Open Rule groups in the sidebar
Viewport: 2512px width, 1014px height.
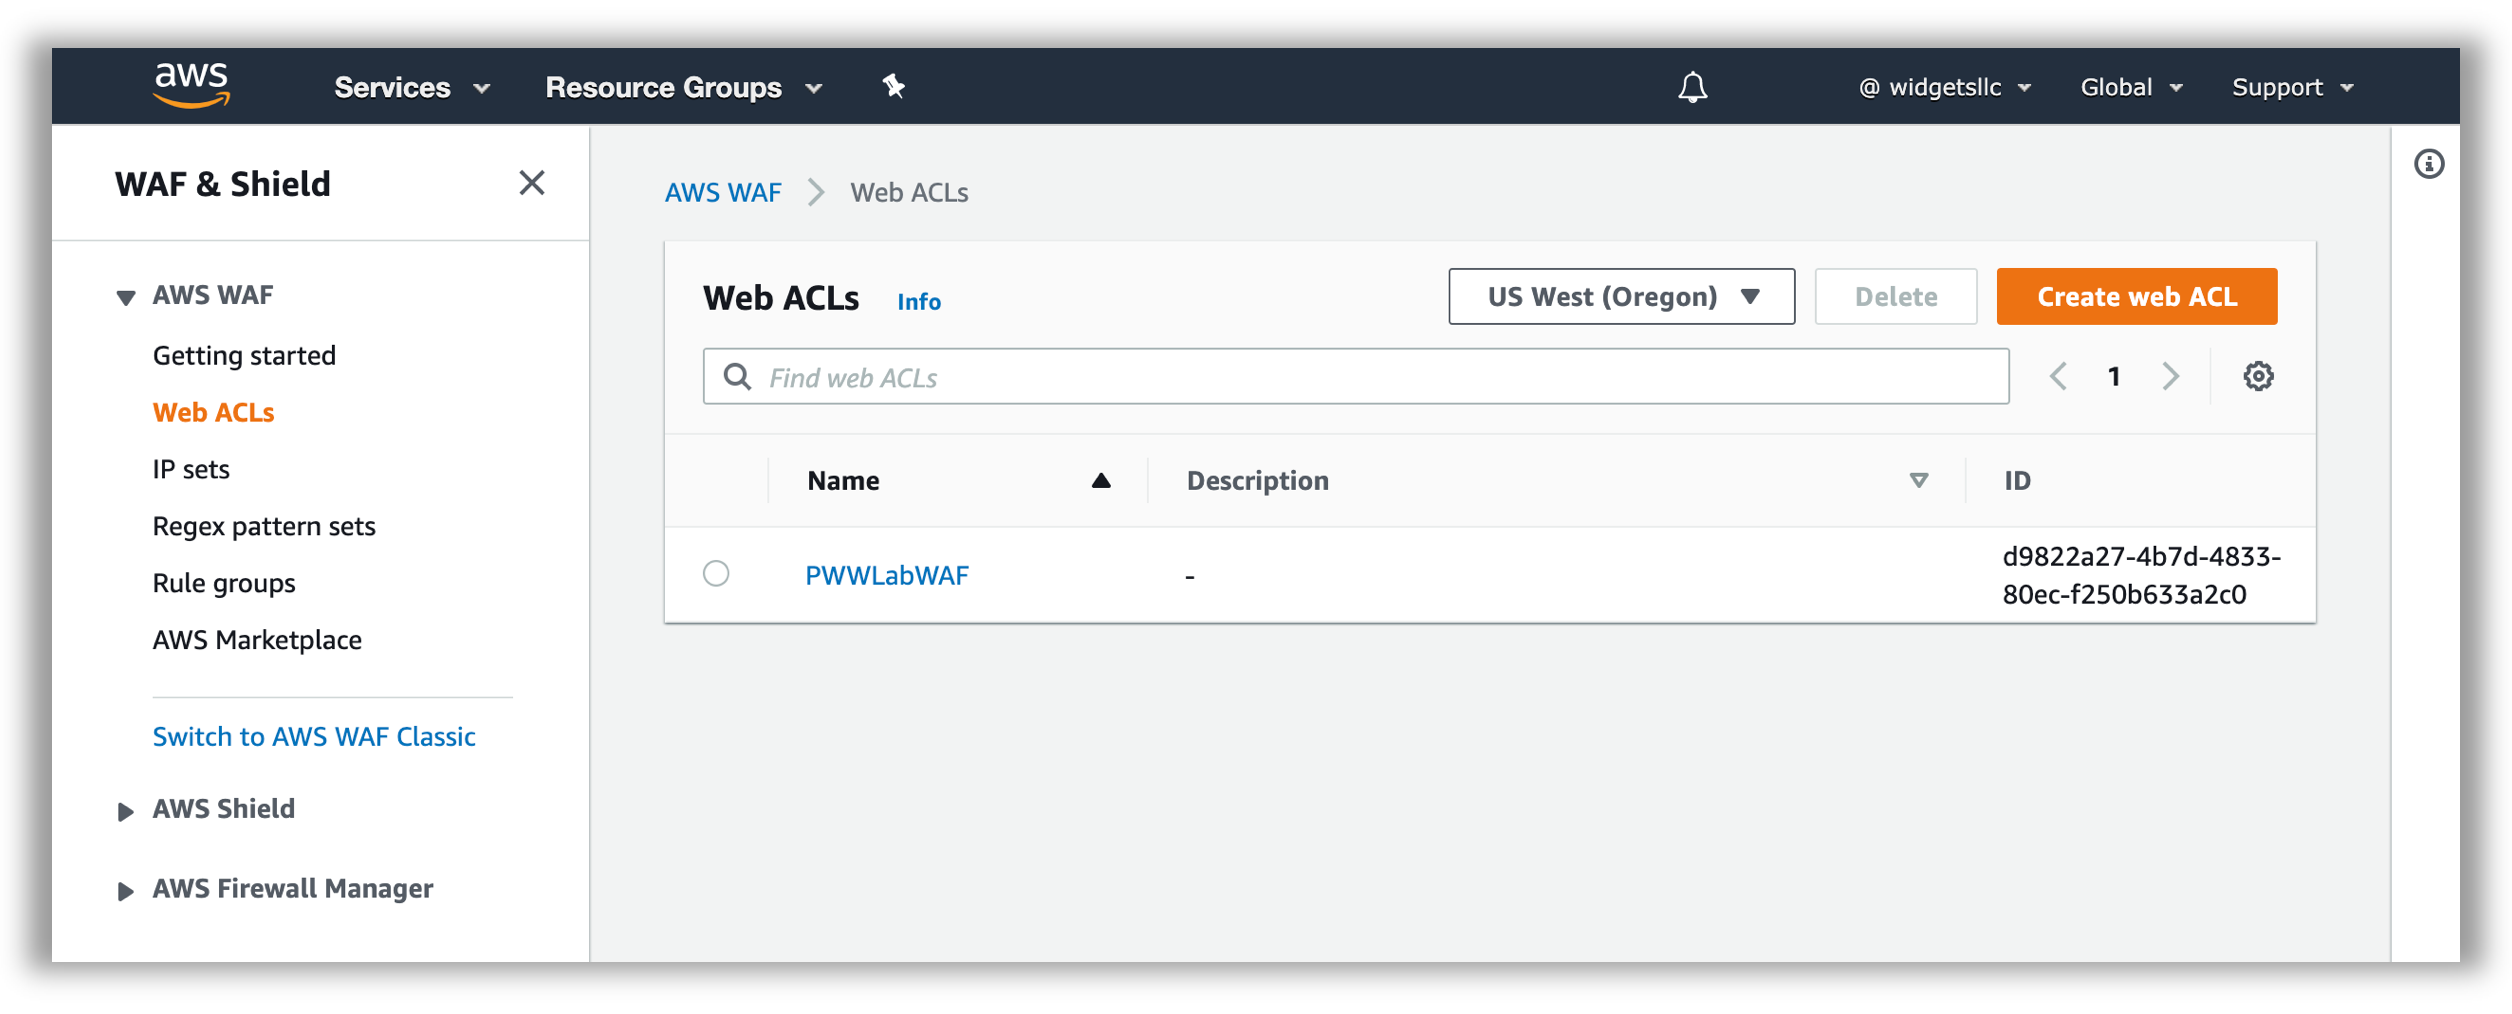click(224, 584)
